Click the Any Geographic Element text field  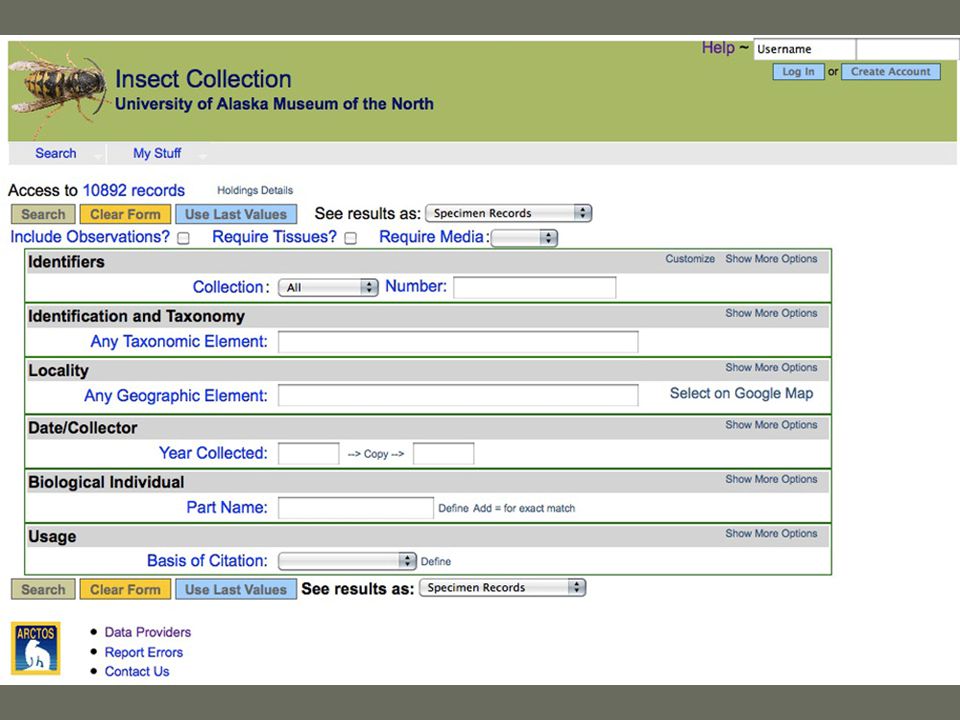[x=458, y=396]
